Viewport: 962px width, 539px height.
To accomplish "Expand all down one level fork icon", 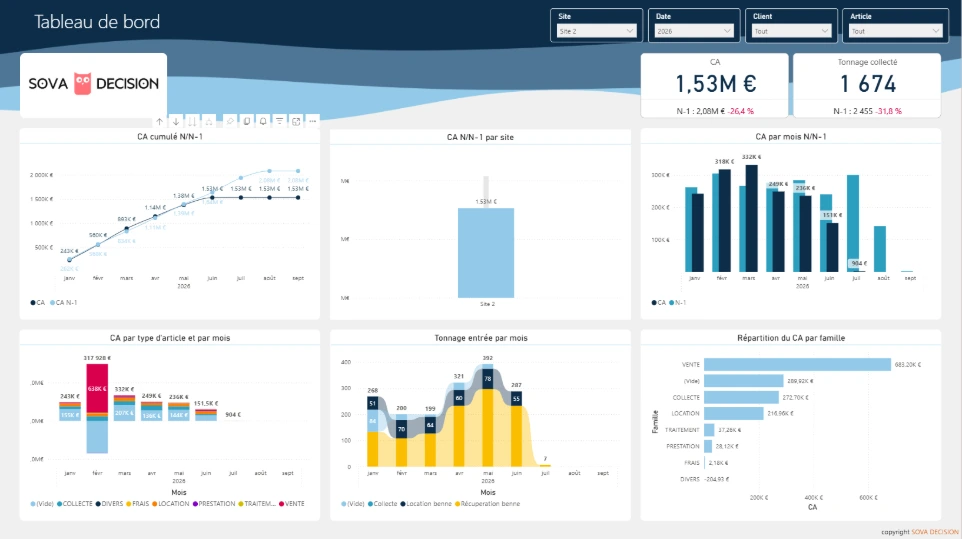I will pyautogui.click(x=209, y=121).
